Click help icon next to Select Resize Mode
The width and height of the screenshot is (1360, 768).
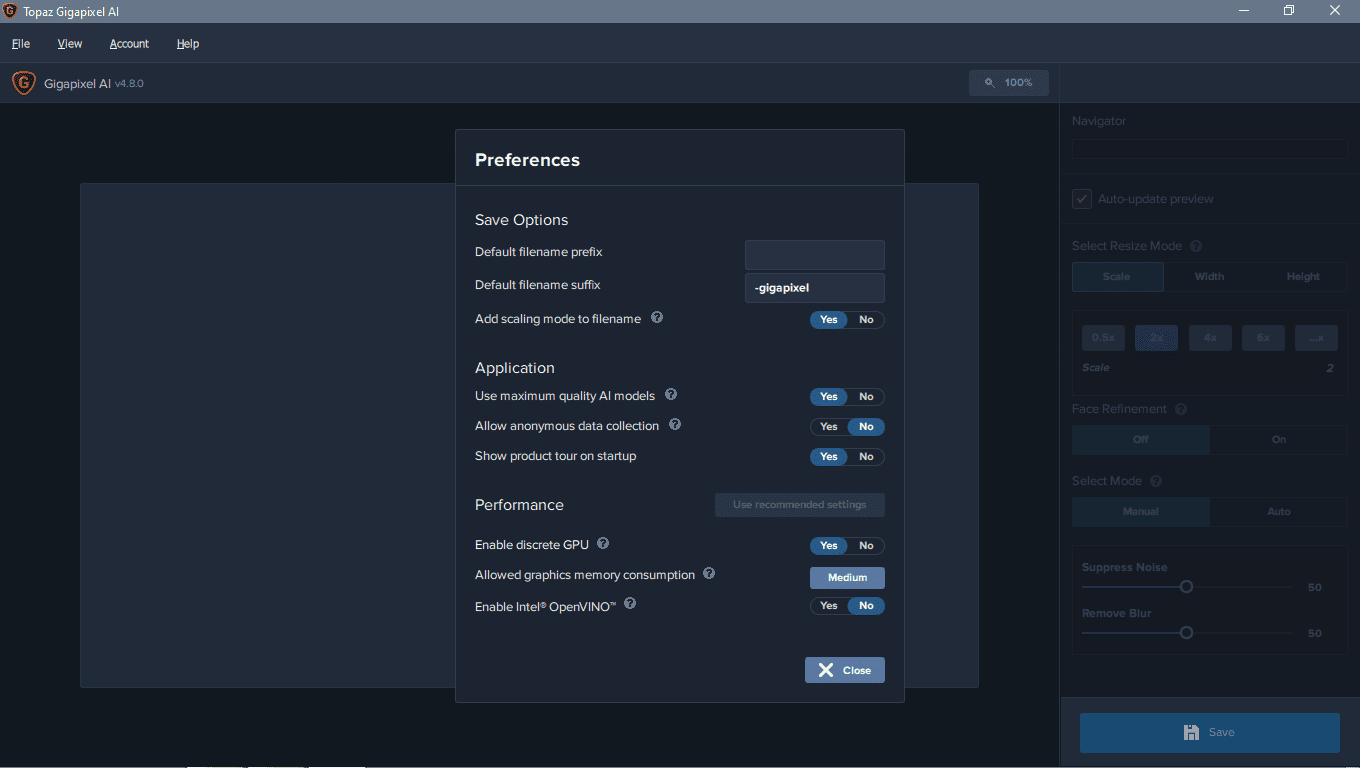pyautogui.click(x=1196, y=246)
